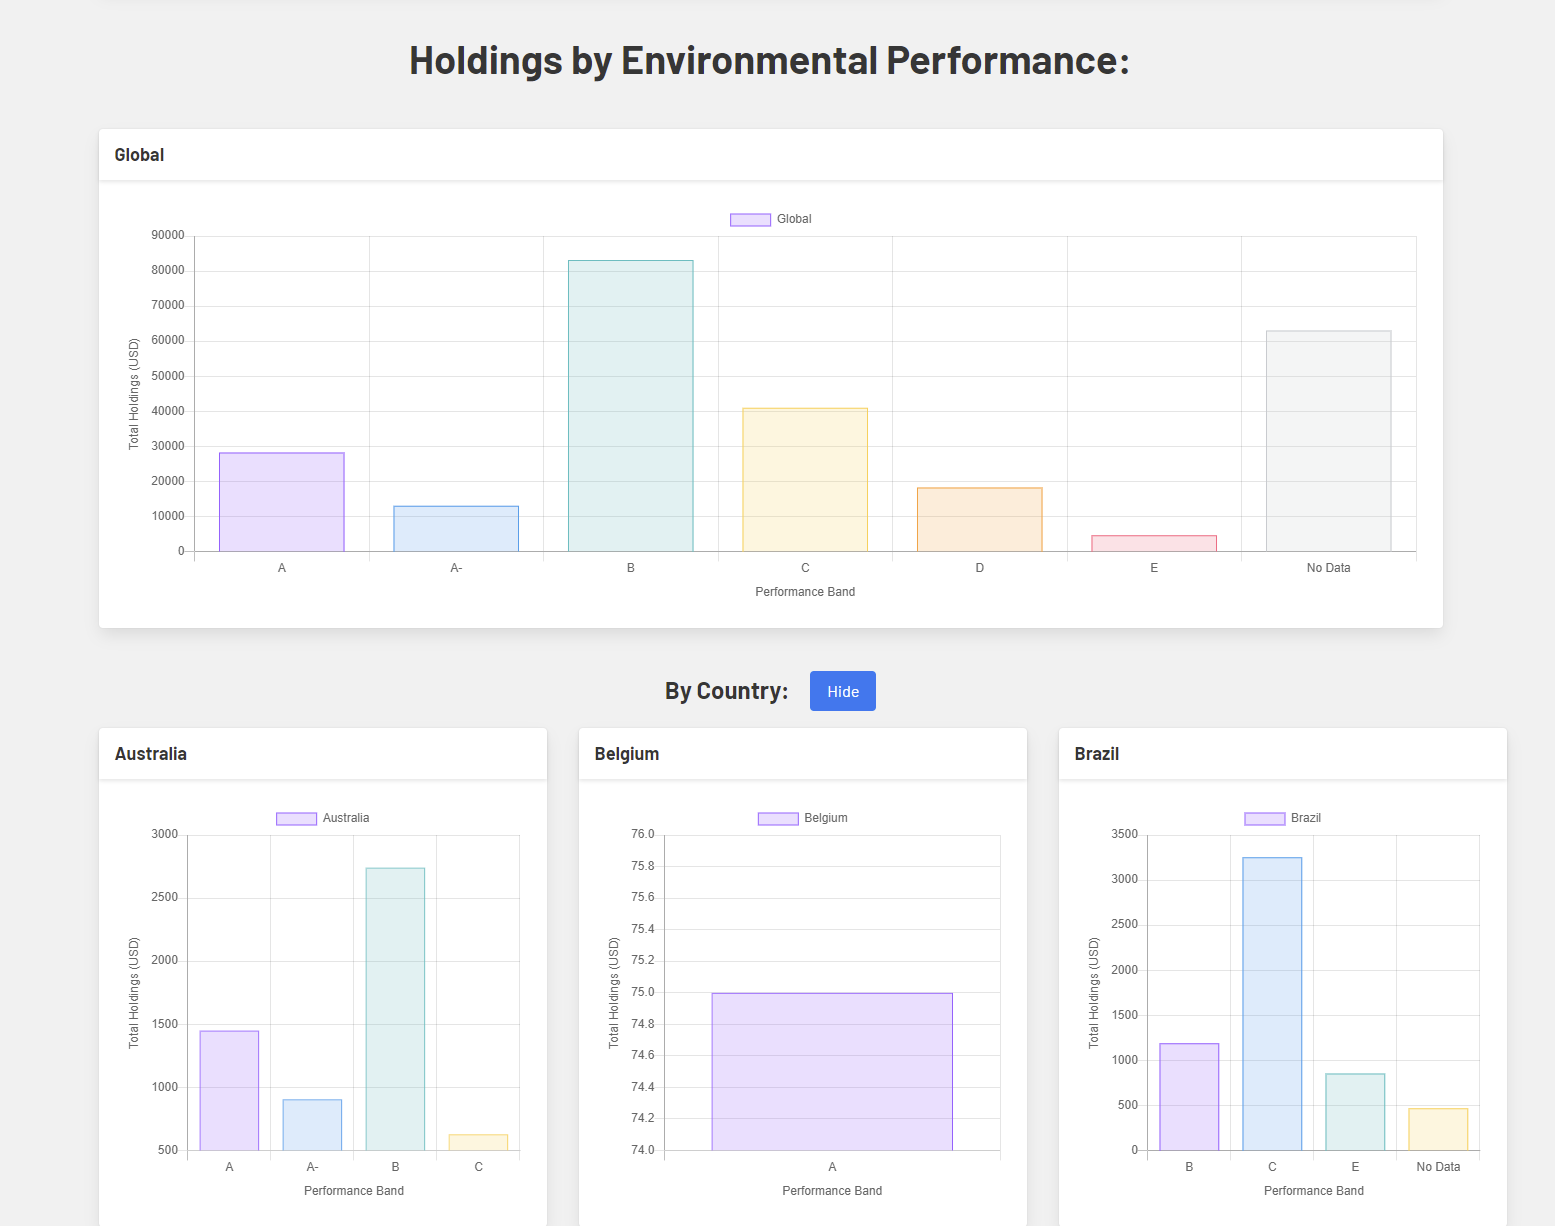This screenshot has height=1226, width=1555.
Task: Toggle the Brazil legend swatch
Action: (x=1264, y=819)
